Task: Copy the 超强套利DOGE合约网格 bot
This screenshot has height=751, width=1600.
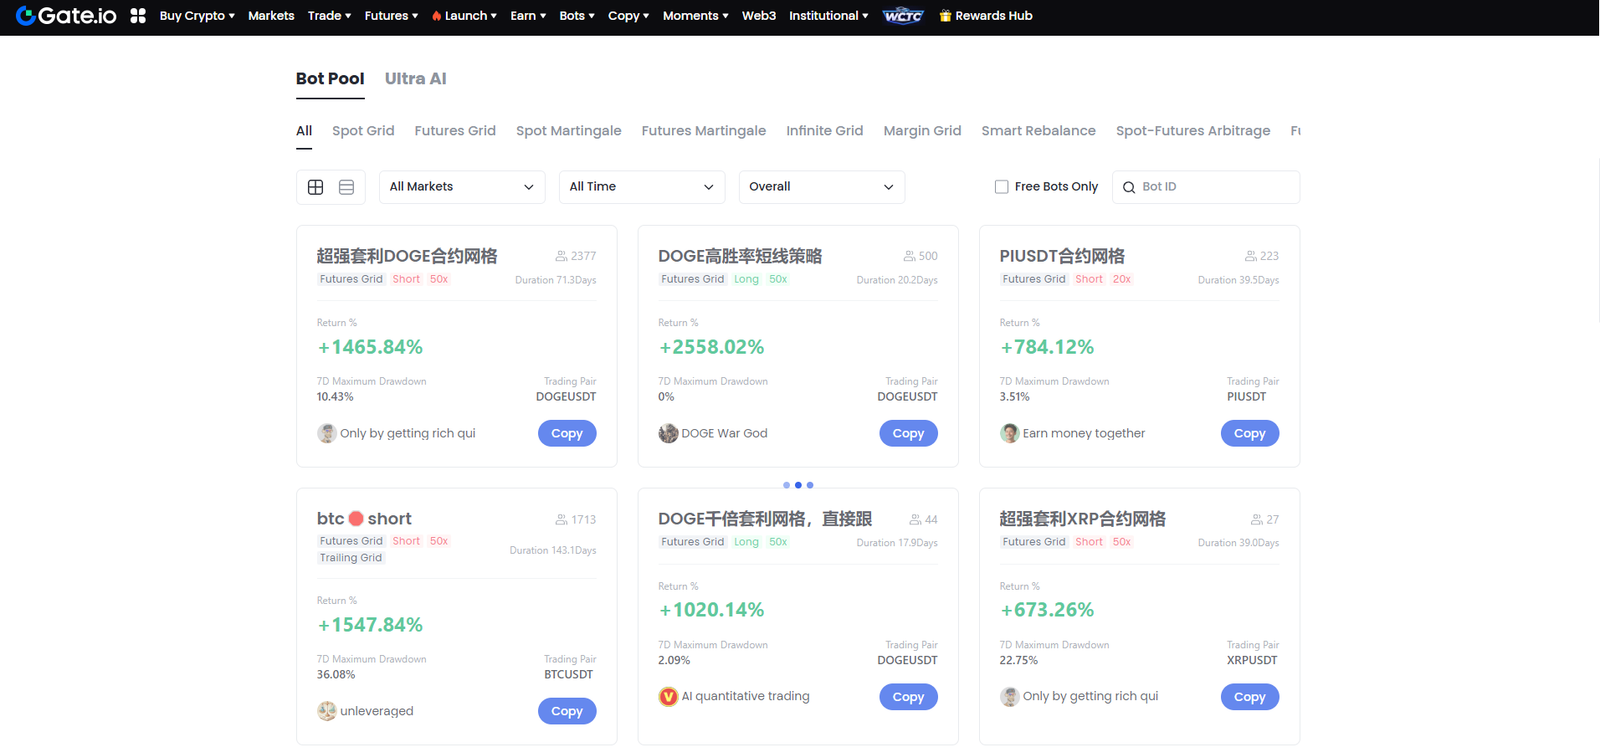Action: [x=567, y=433]
